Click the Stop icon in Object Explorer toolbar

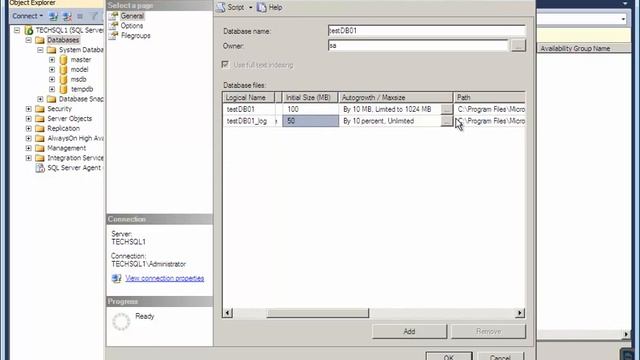tap(80, 16)
